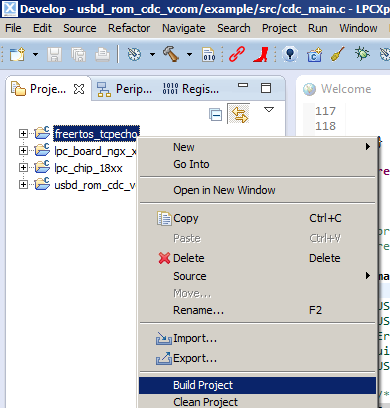
Task: Expand the freertos_tcpecho project
Action: click(23, 134)
